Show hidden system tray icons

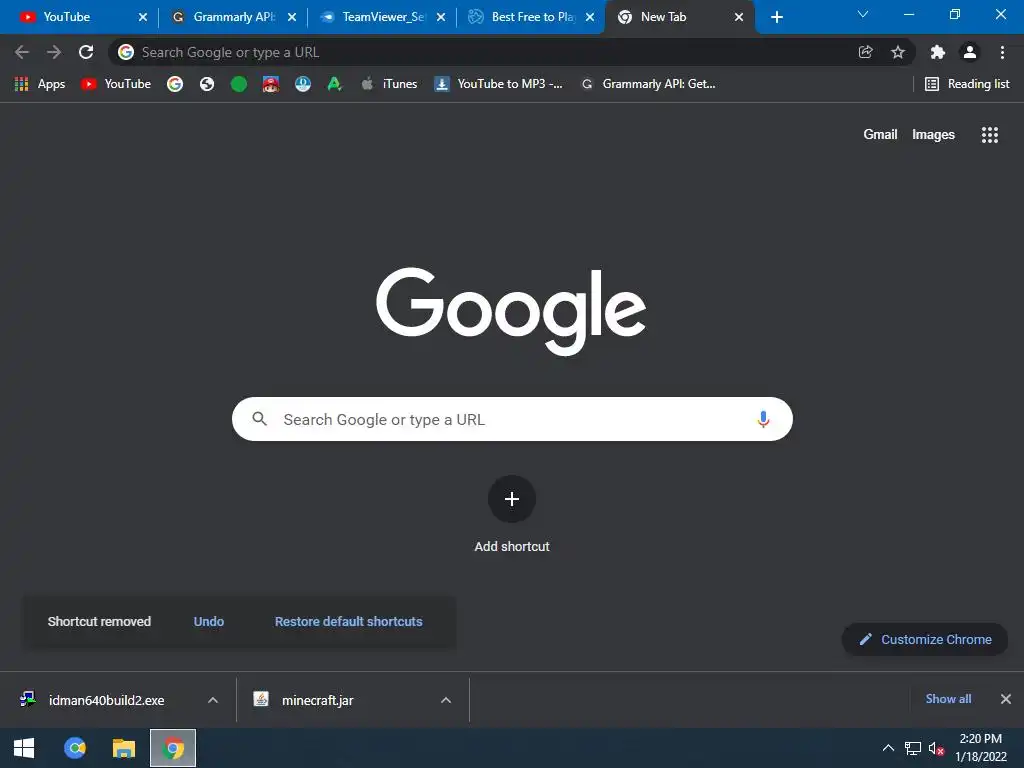coord(888,748)
